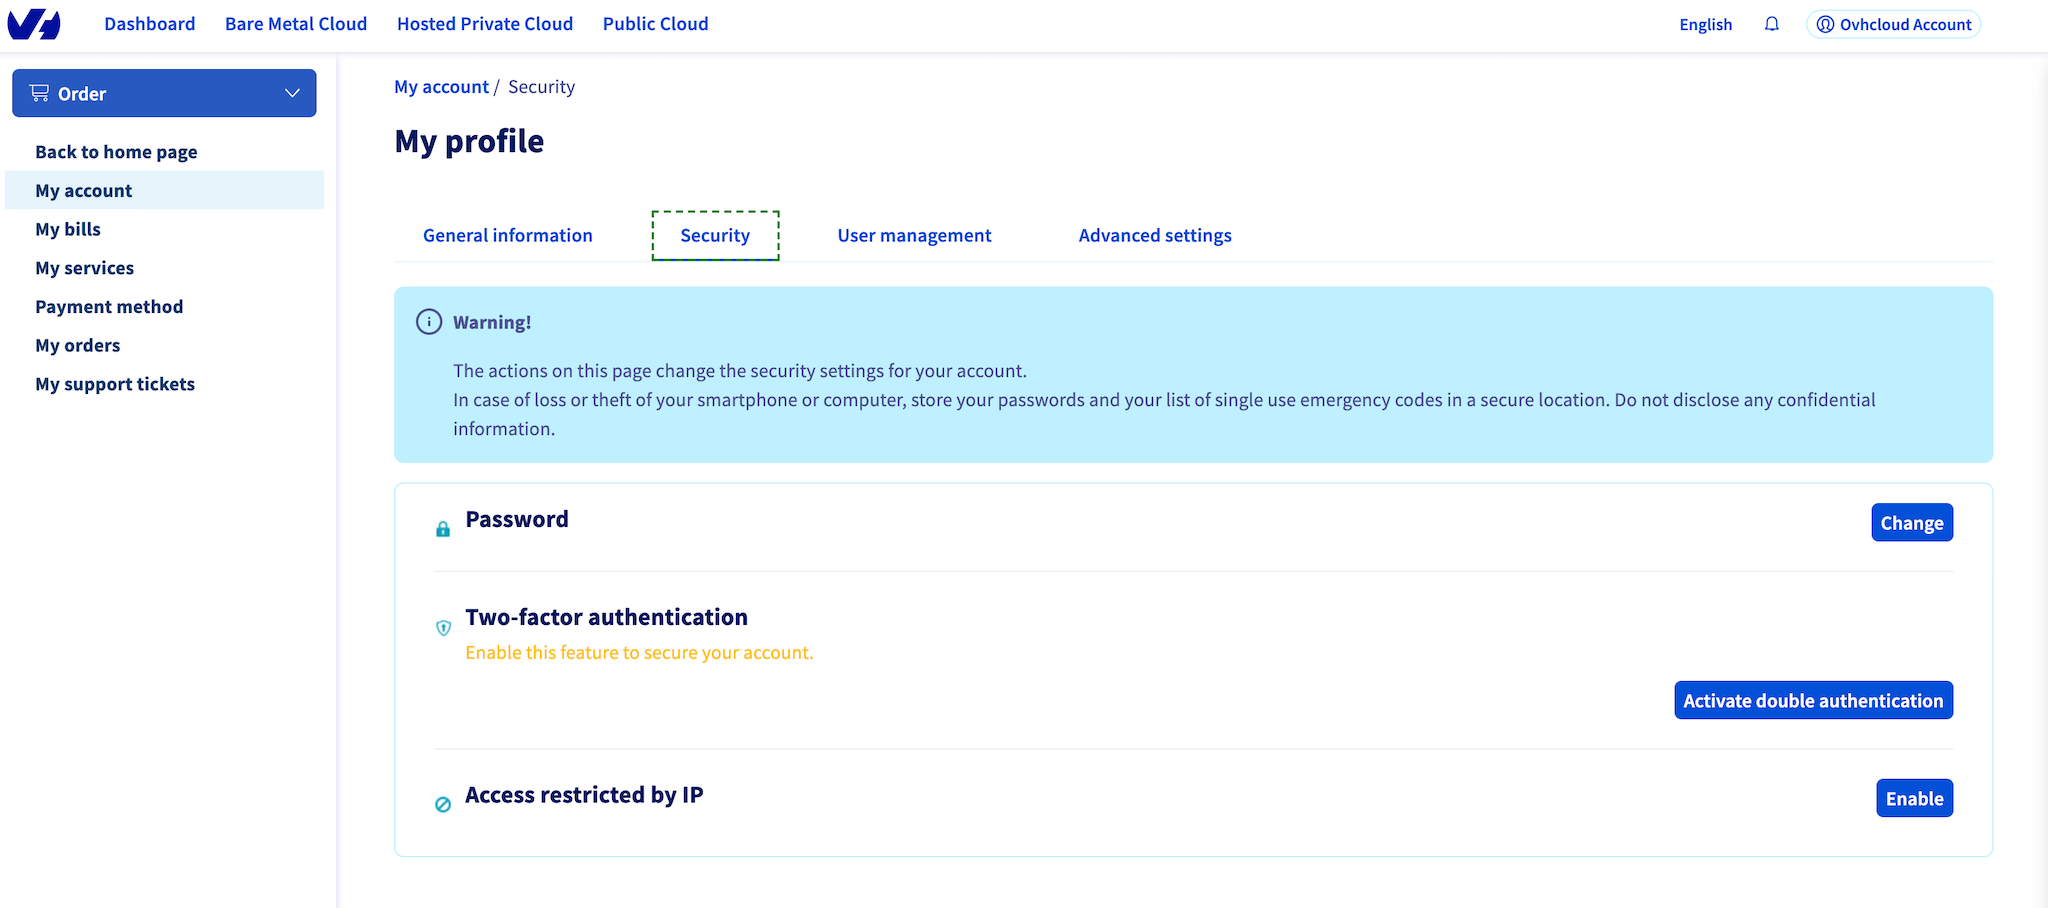
Task: Go Back to home page
Action: [x=116, y=152]
